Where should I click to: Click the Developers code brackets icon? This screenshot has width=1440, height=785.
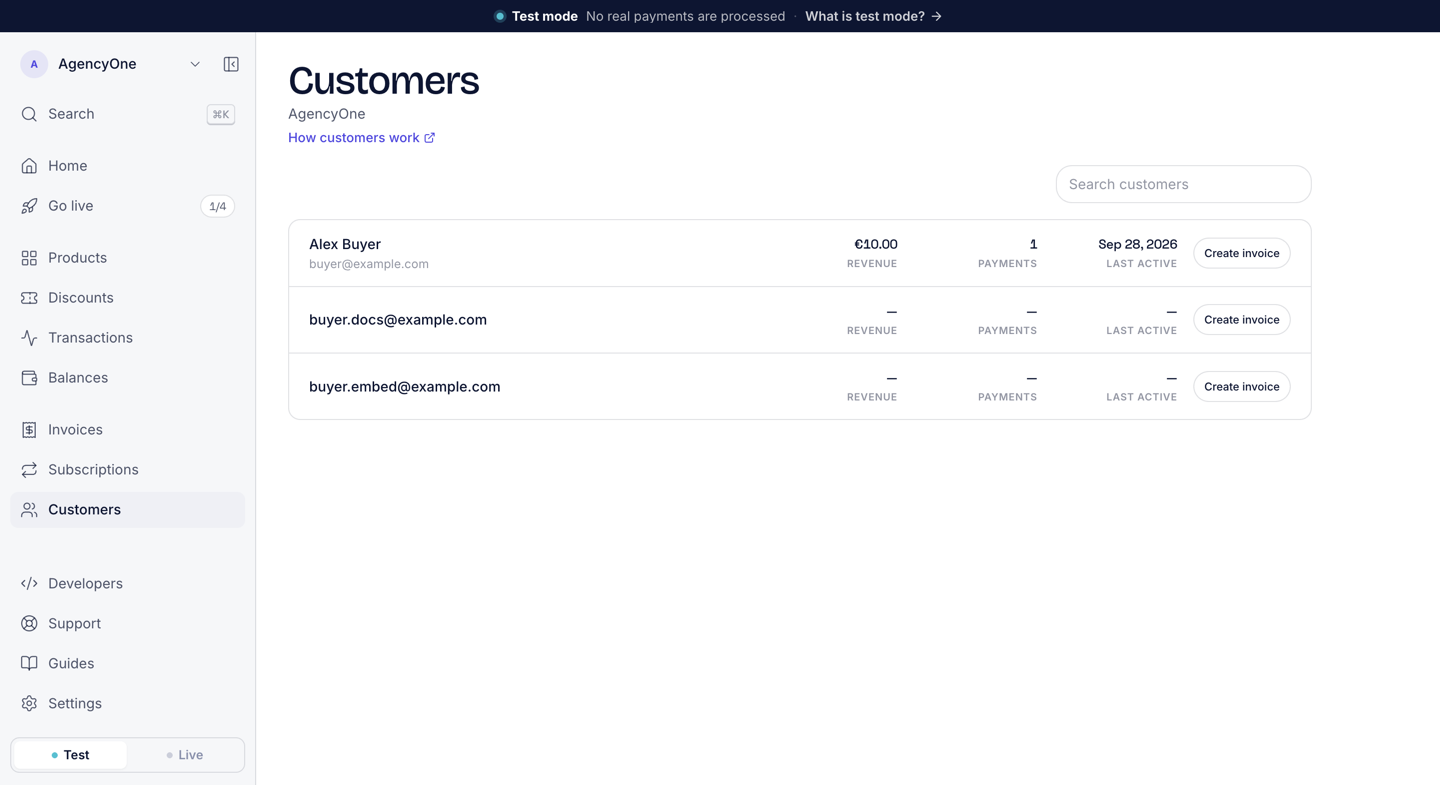(x=29, y=584)
